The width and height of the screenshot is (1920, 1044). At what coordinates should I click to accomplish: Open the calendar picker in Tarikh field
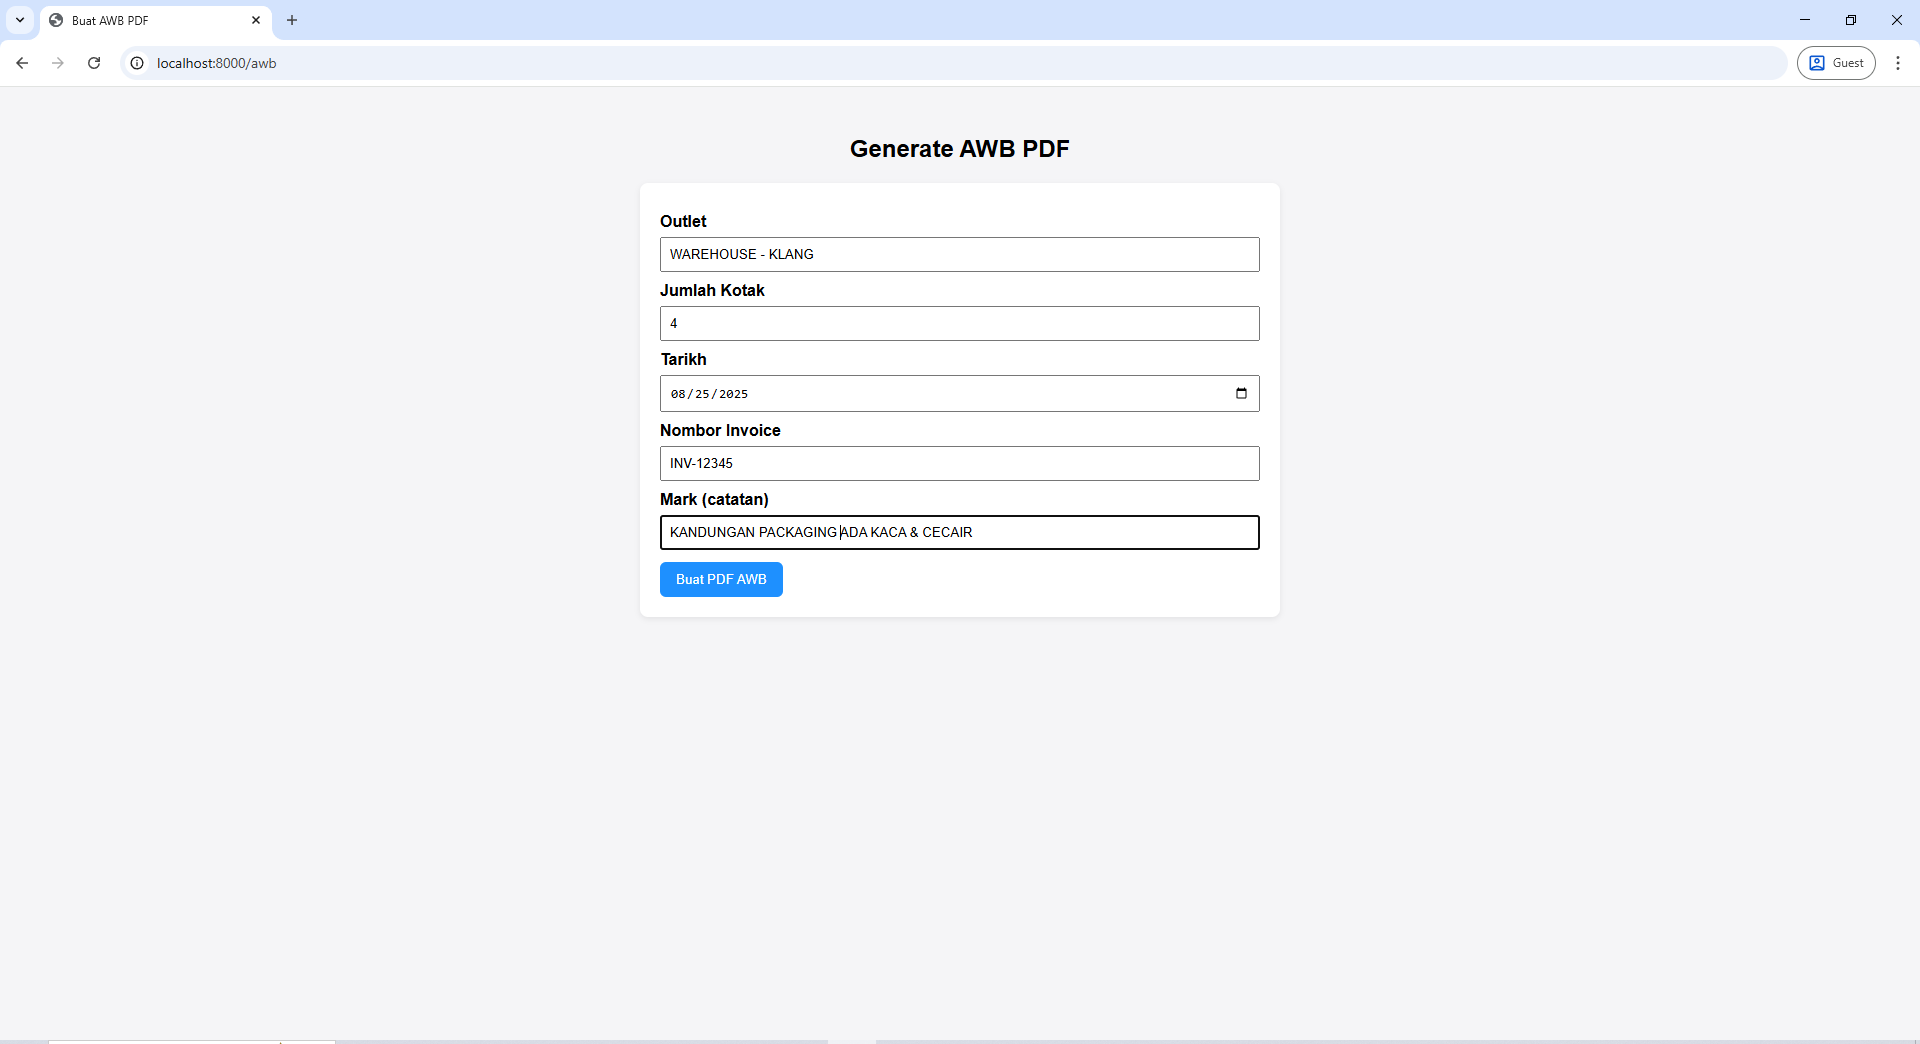pos(1240,393)
